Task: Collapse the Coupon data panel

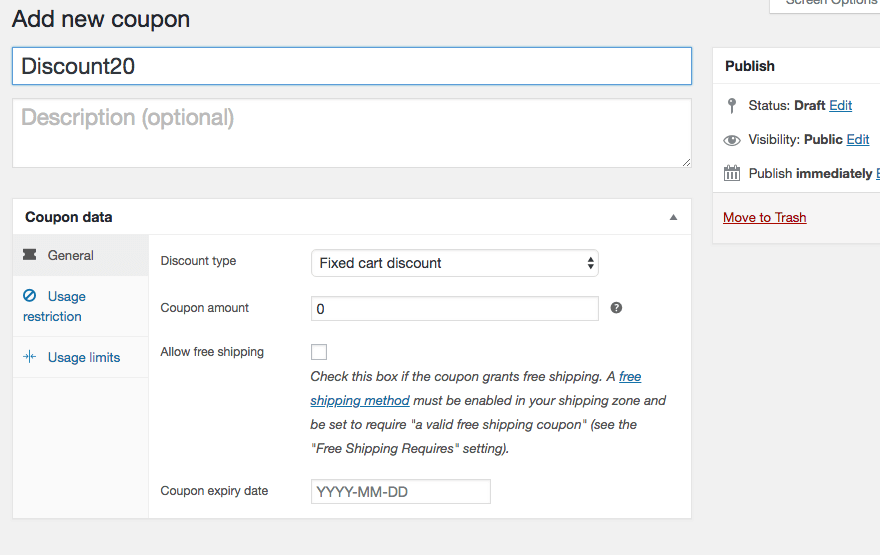Action: click(673, 217)
